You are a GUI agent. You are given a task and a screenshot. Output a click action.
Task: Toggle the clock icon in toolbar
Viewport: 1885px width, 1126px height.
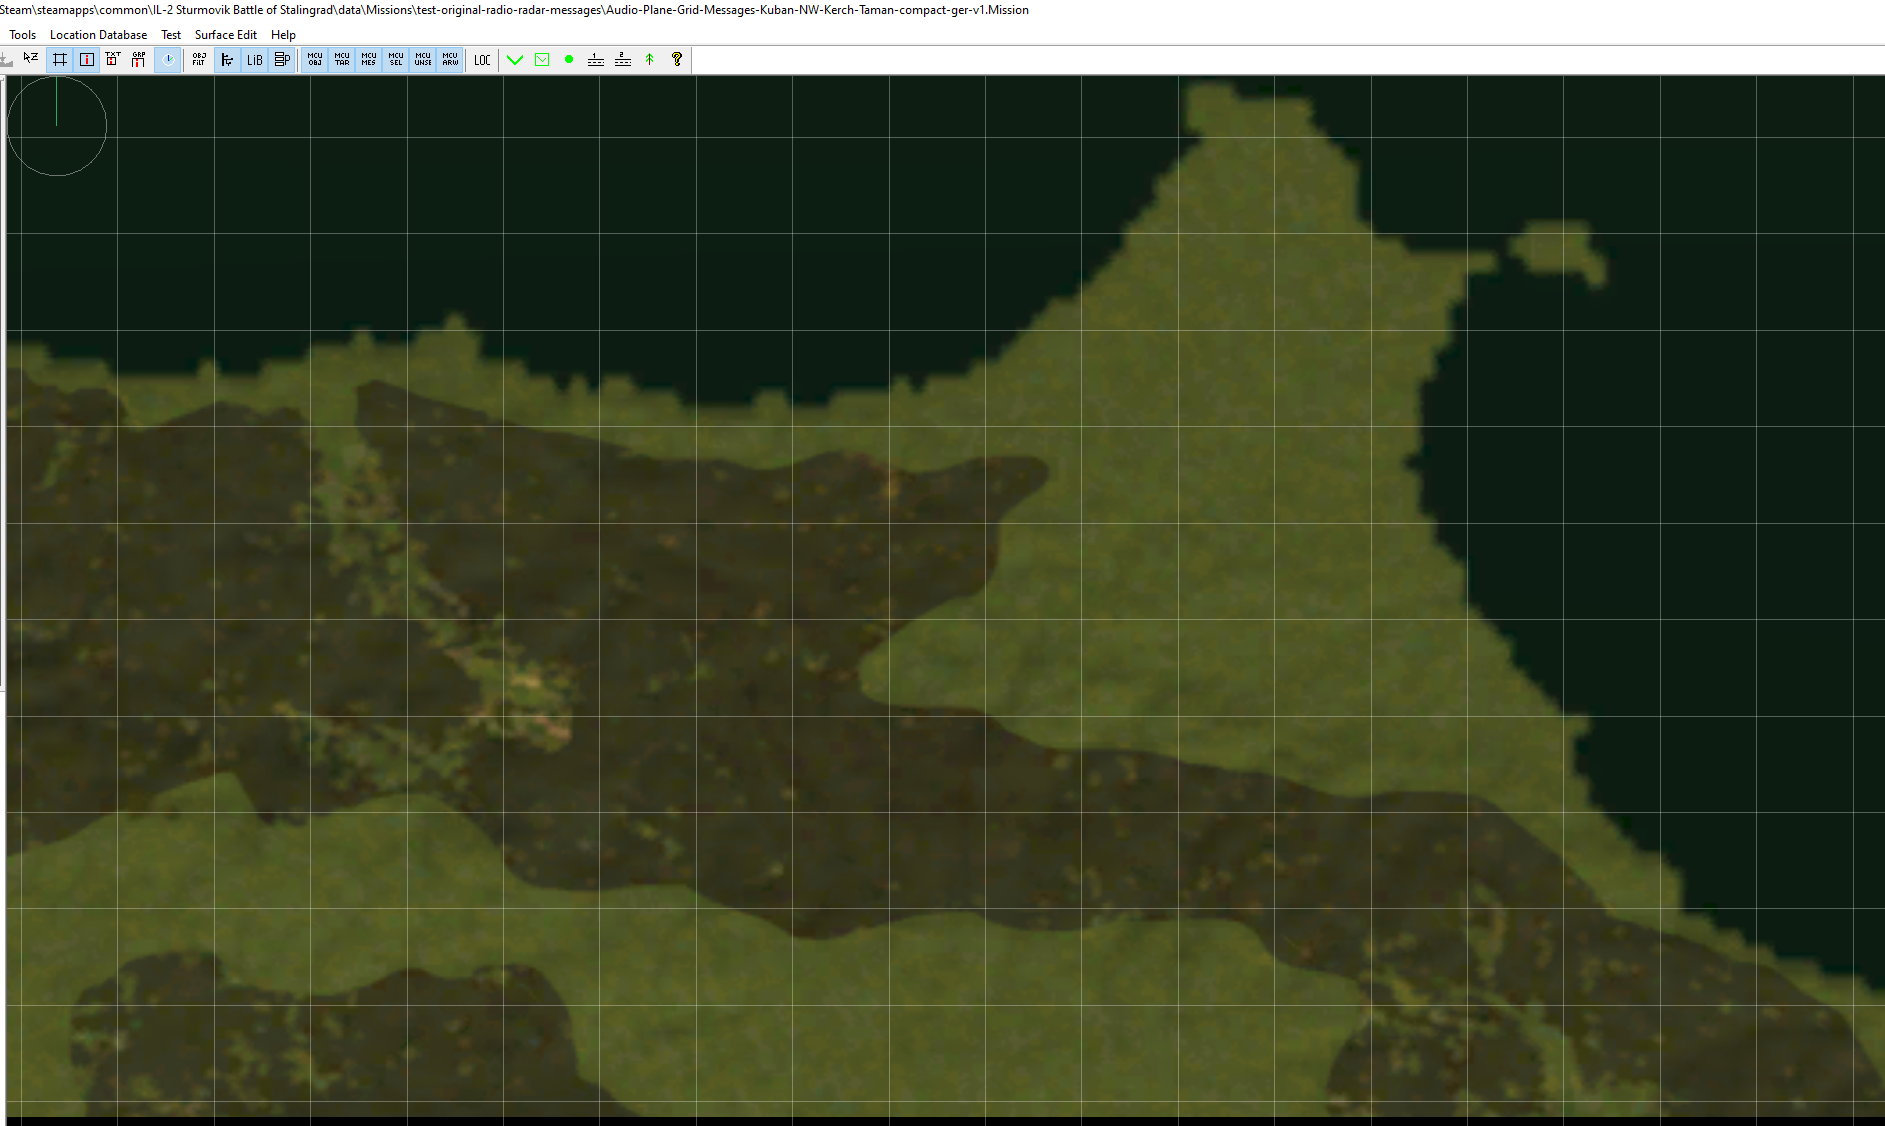click(168, 60)
